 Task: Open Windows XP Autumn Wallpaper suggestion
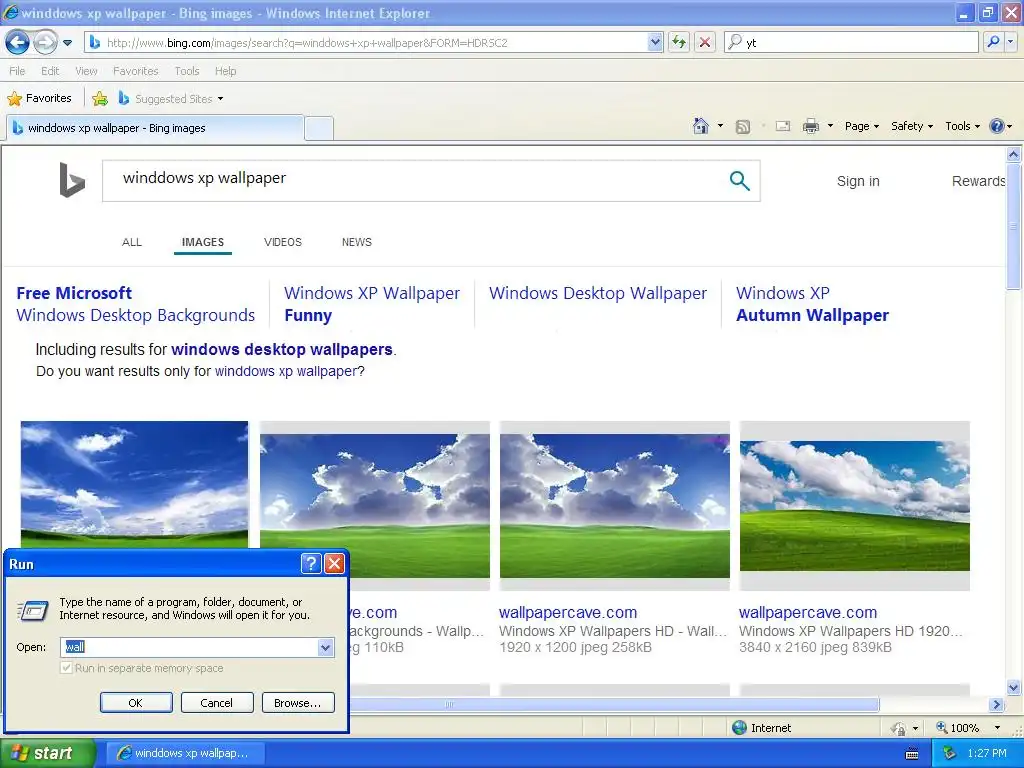tap(812, 304)
